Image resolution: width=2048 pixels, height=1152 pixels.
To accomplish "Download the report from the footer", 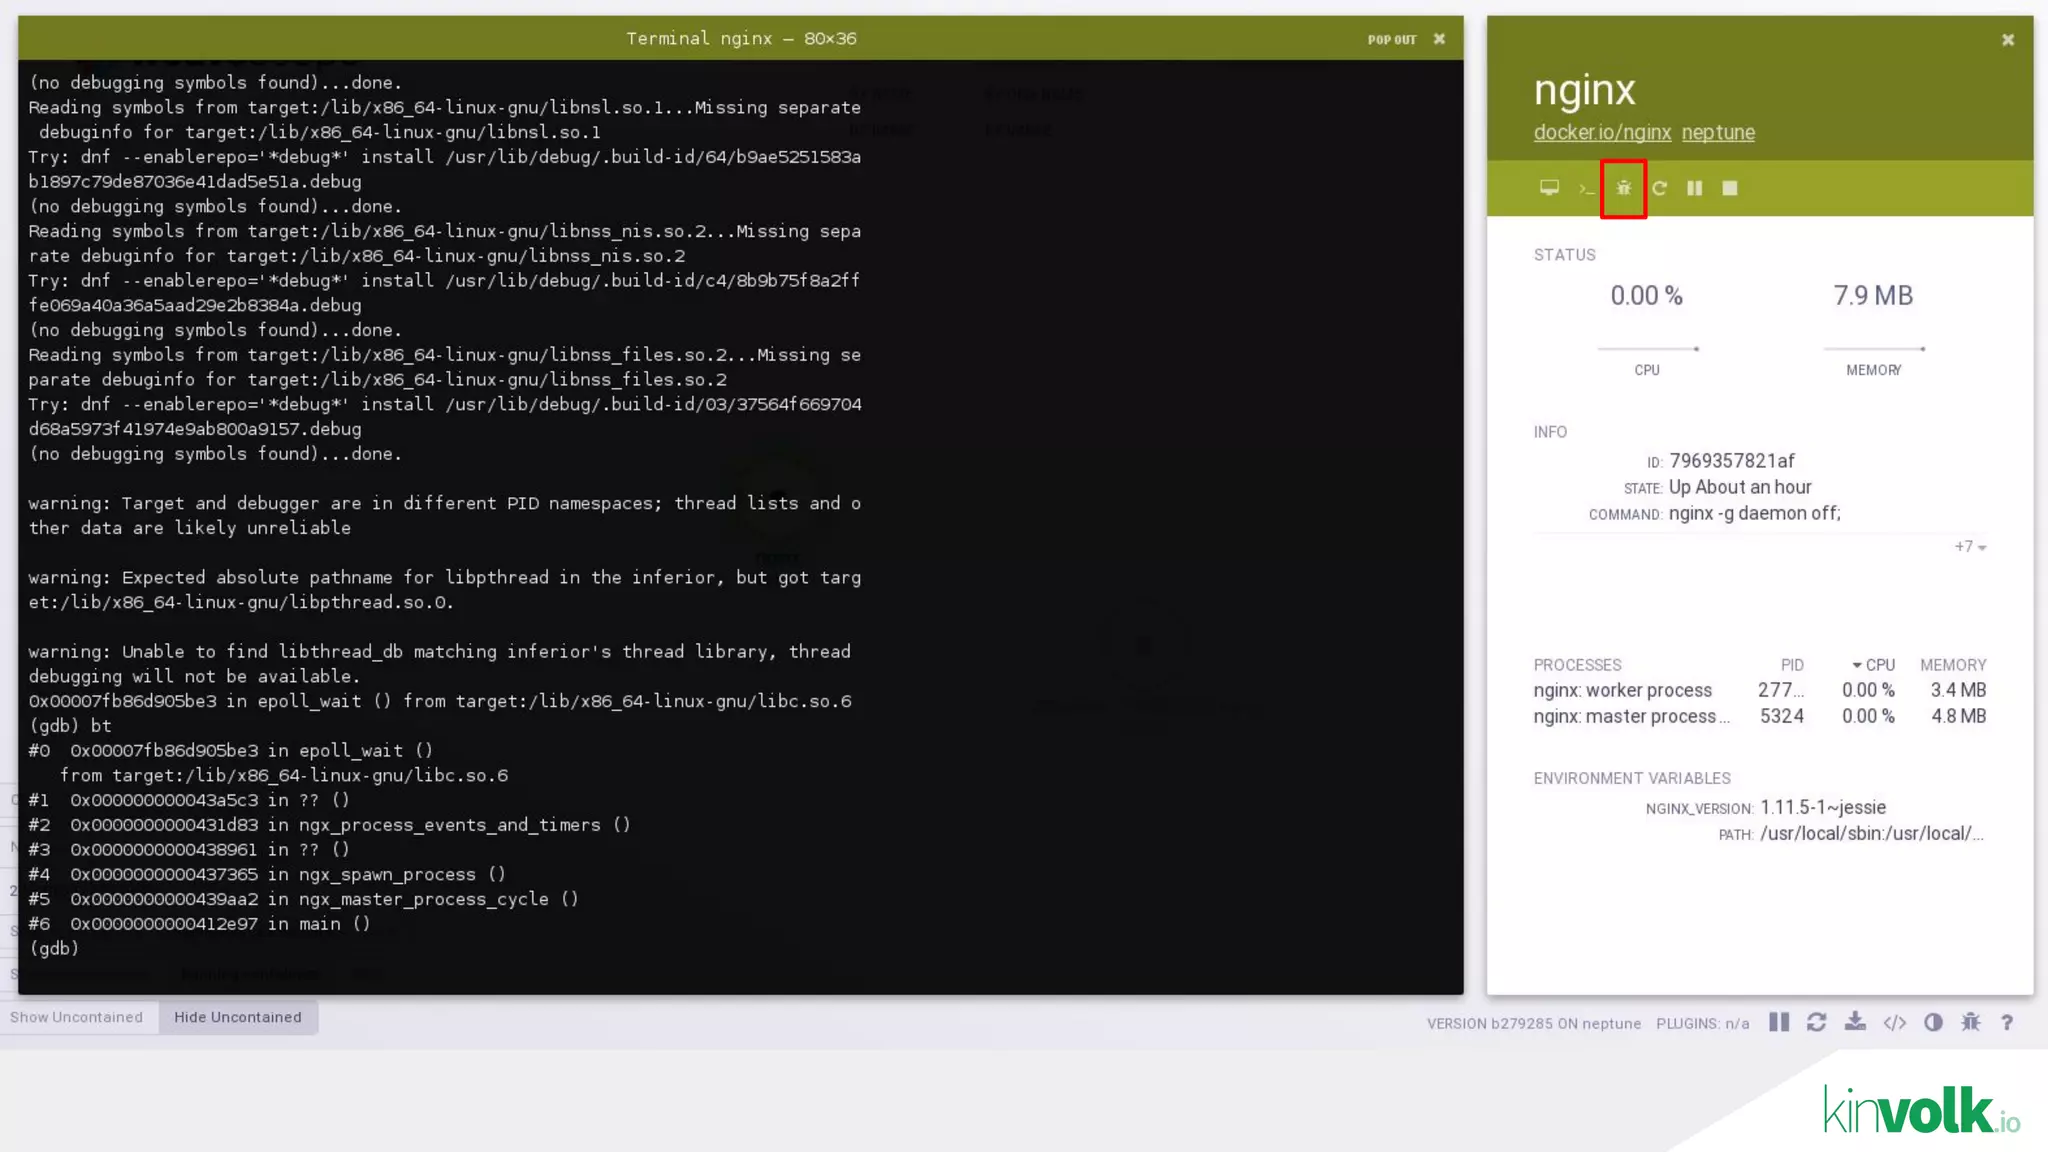I will [x=1855, y=1022].
